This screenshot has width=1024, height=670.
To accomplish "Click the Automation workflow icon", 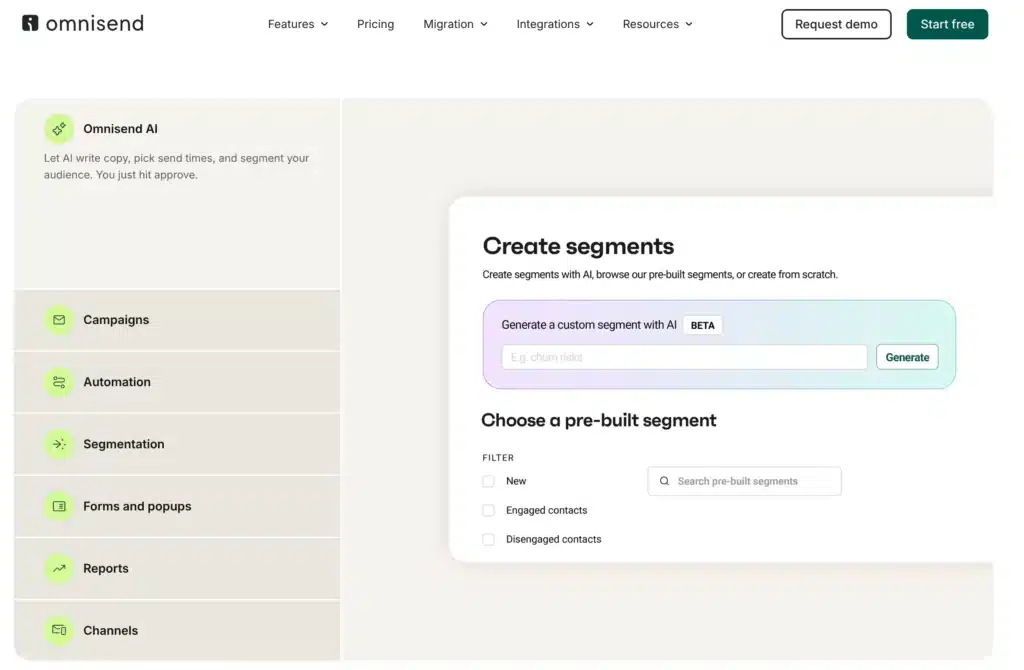I will pos(59,382).
